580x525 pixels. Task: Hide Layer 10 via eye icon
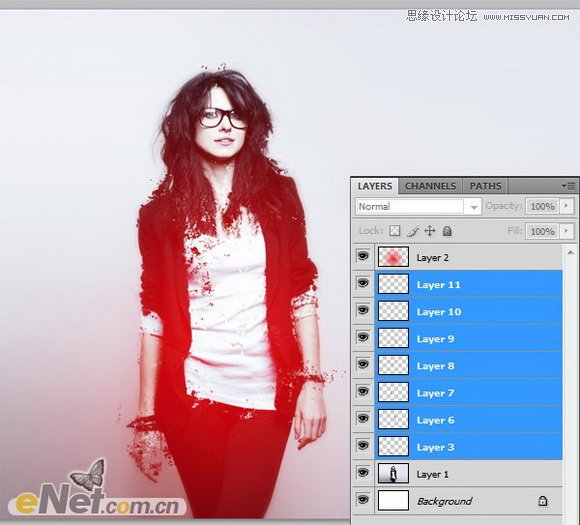(x=363, y=310)
